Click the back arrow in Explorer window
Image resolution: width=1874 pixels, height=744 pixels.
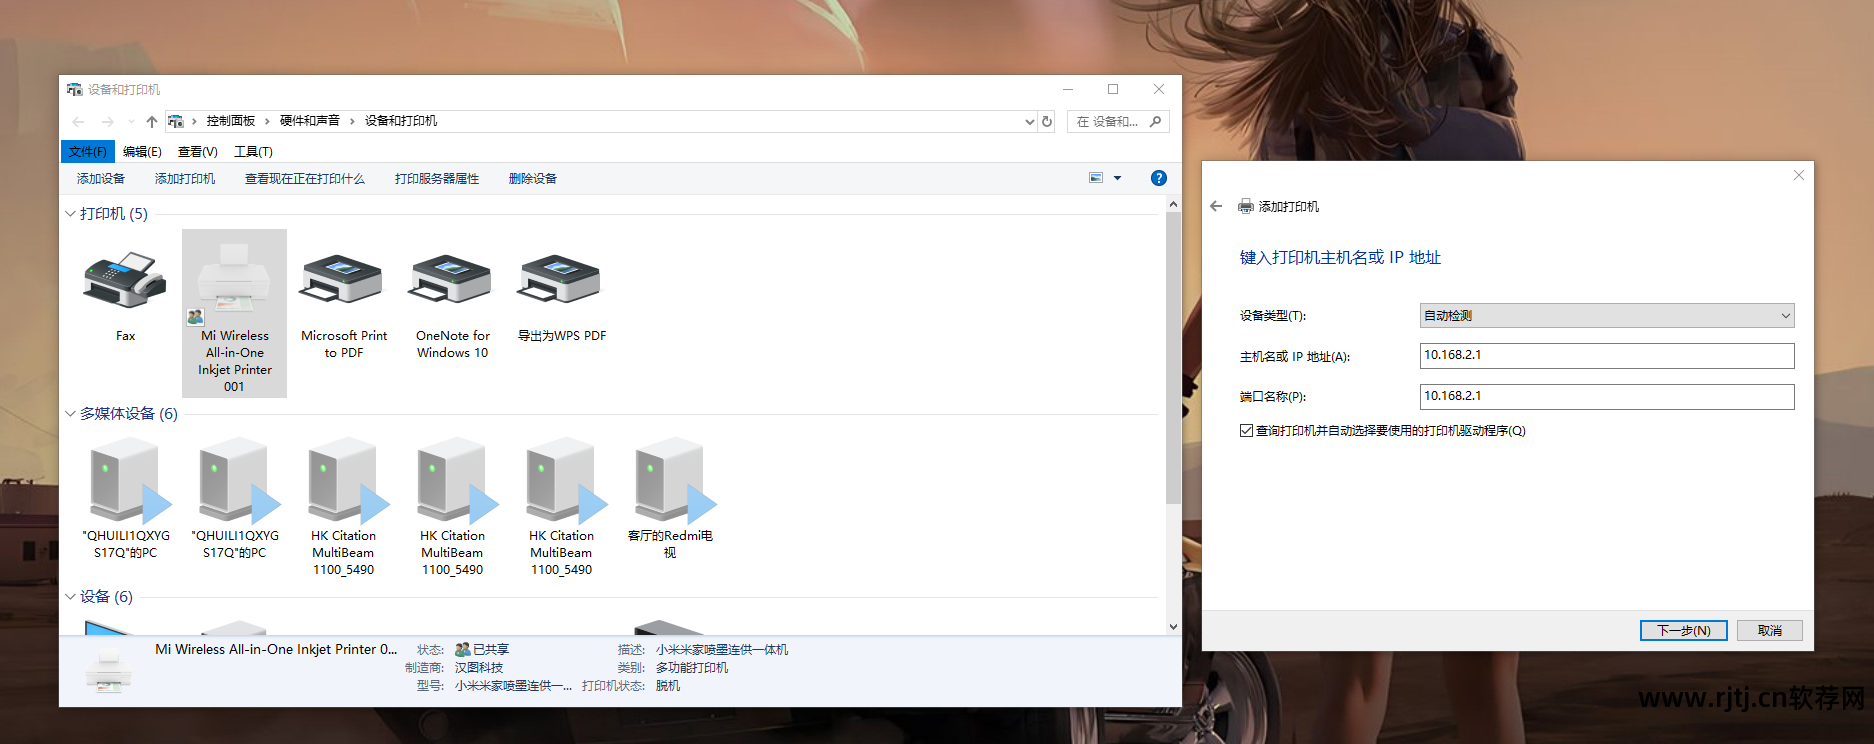78,122
